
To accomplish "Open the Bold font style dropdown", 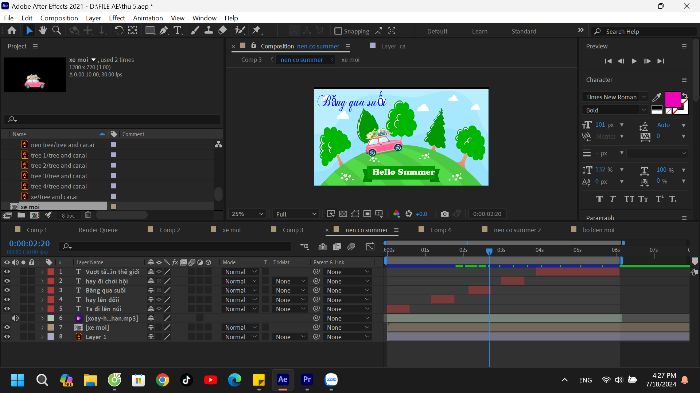I will tap(615, 110).
